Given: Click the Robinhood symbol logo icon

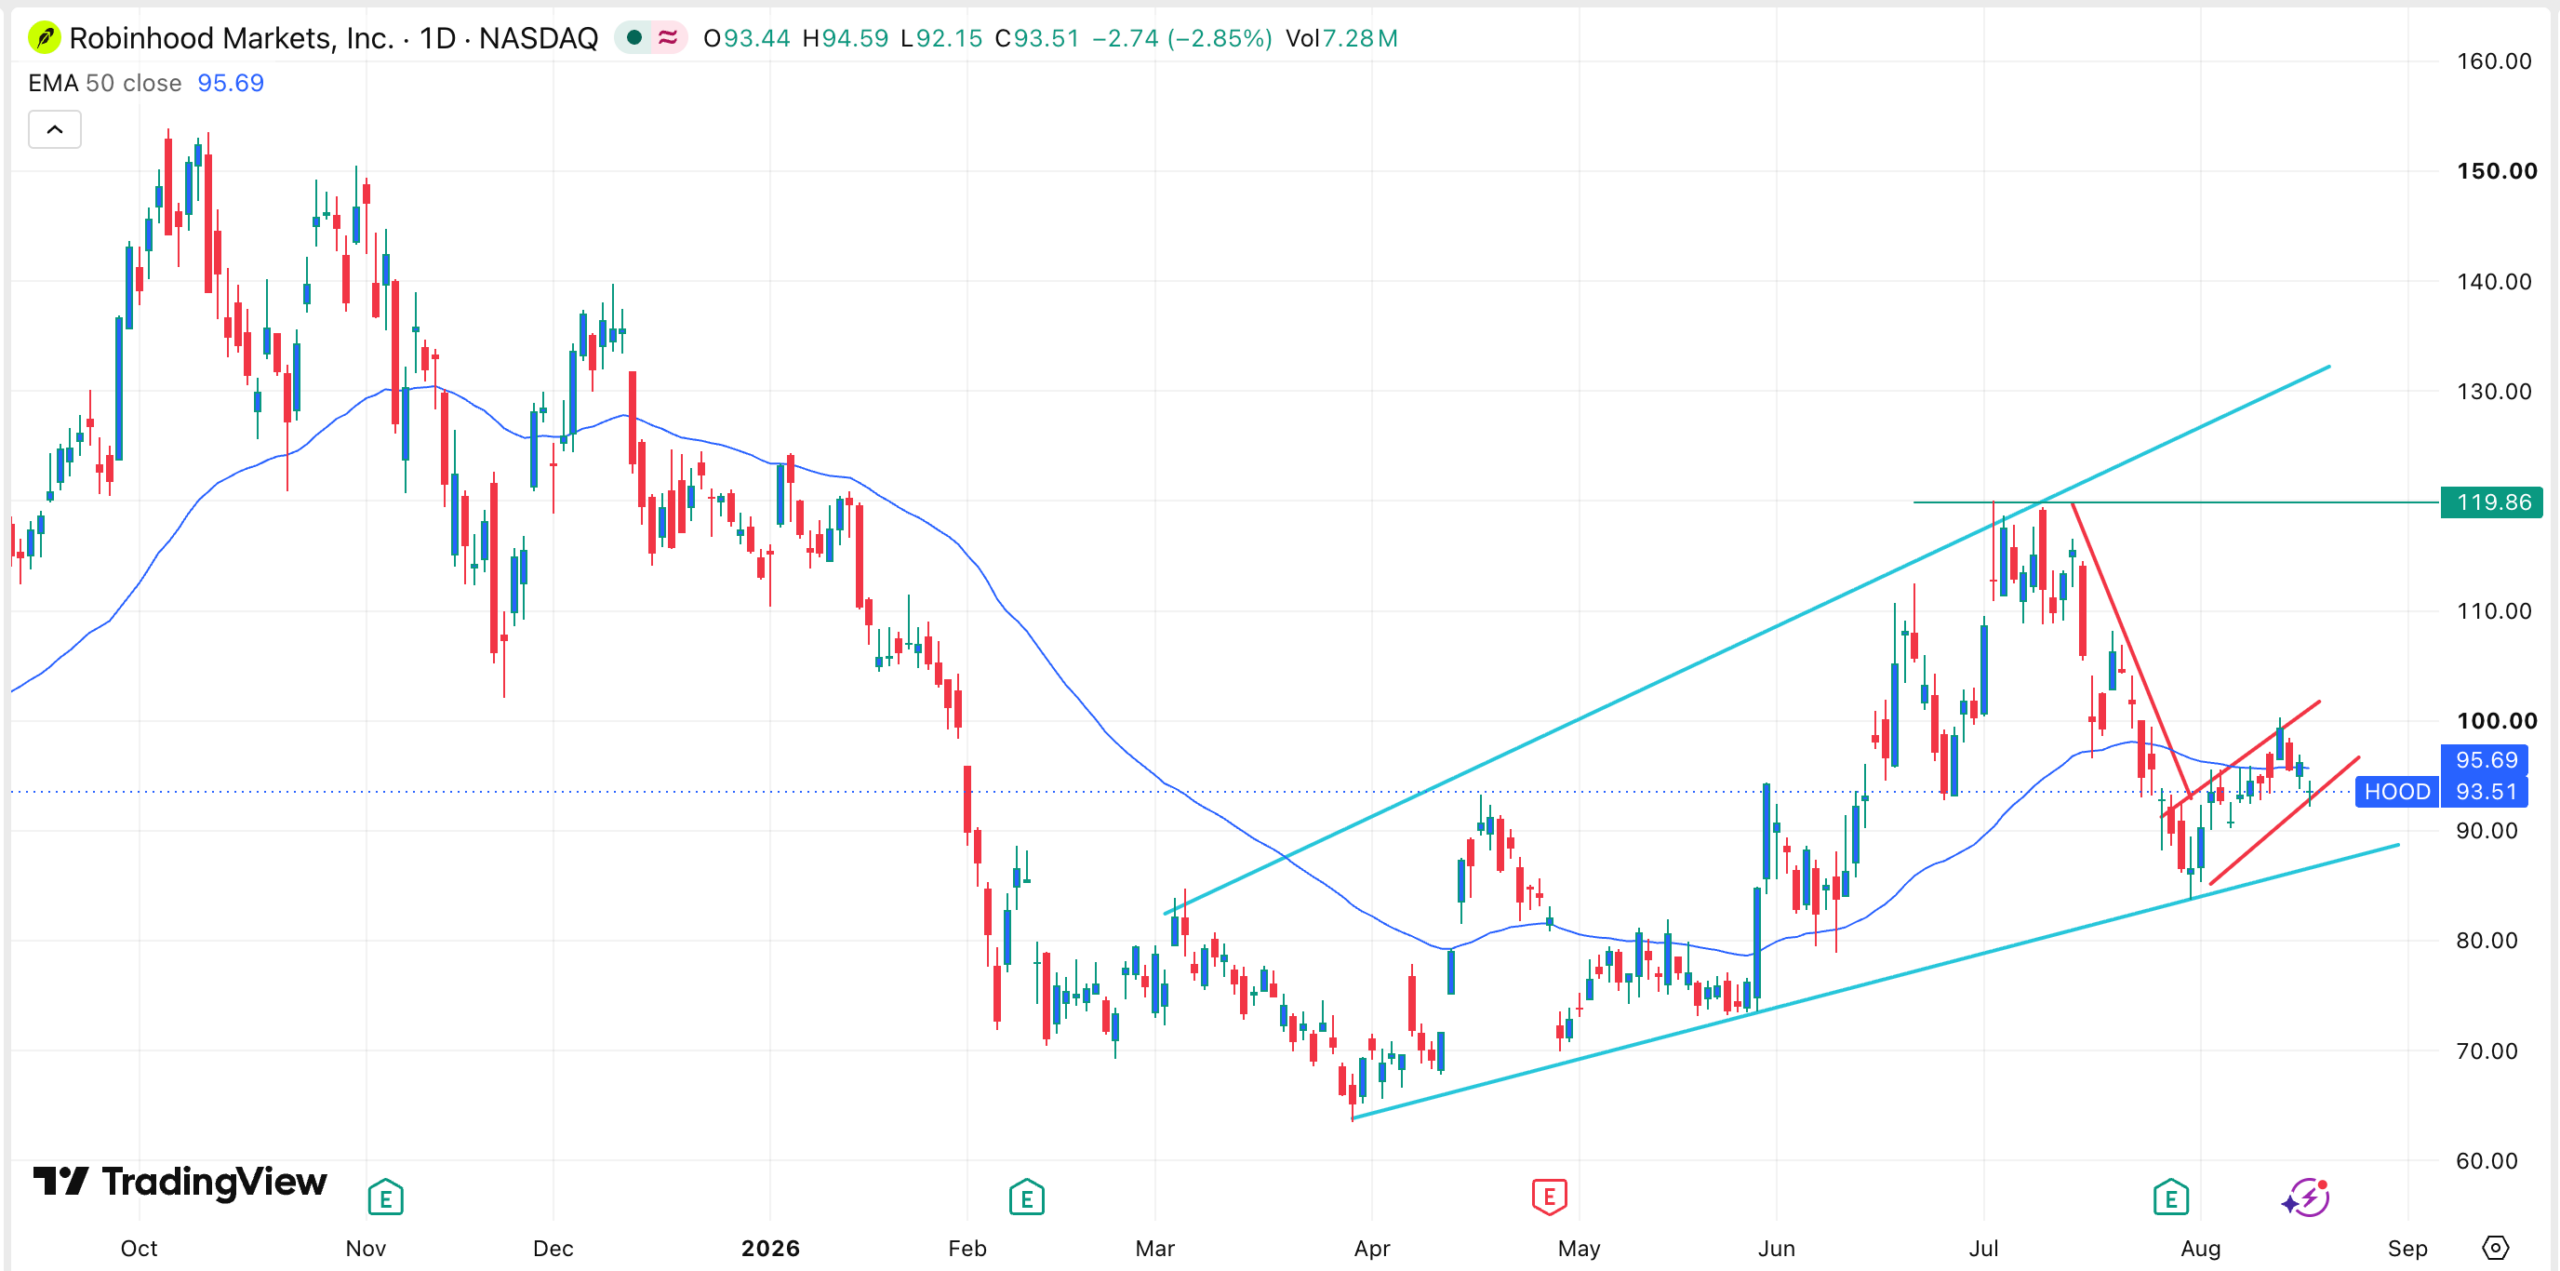Looking at the screenshot, I should click(44, 39).
